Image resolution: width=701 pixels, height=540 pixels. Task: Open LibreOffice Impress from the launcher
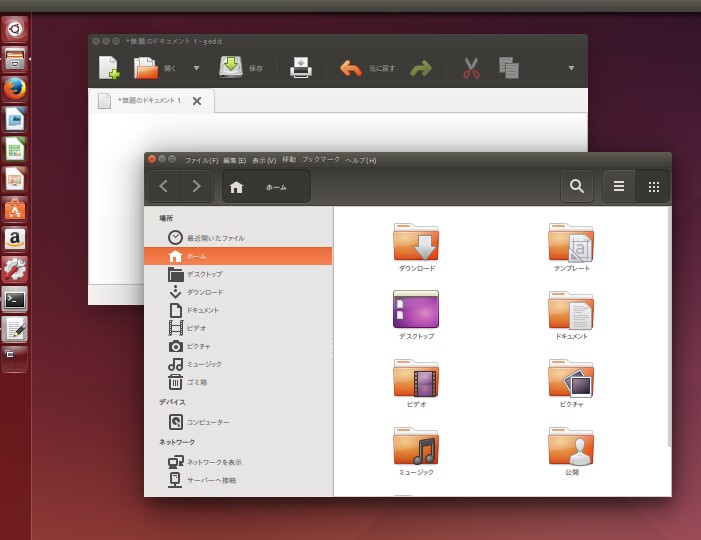point(15,179)
